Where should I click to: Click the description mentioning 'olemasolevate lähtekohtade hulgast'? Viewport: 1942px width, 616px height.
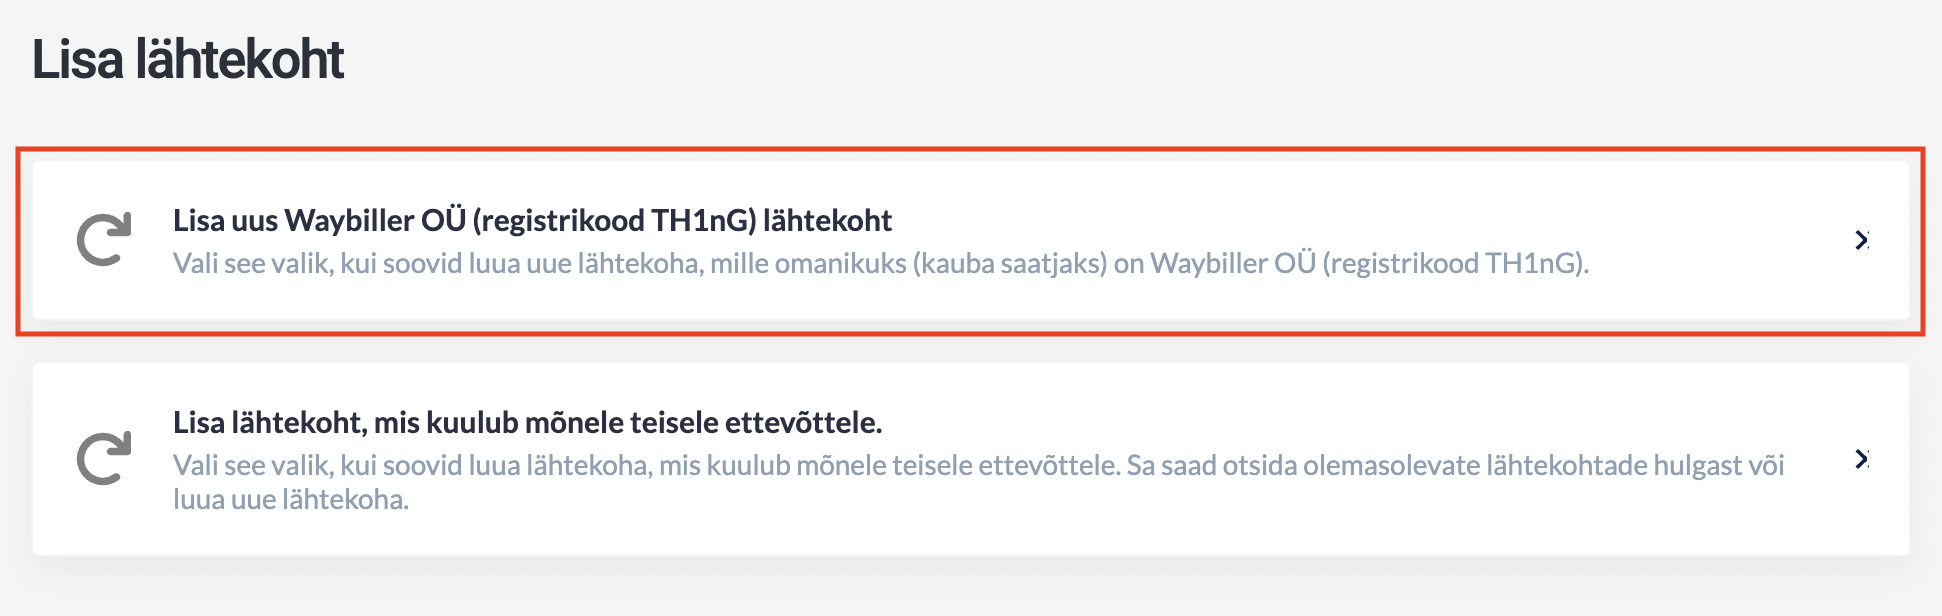pyautogui.click(x=979, y=482)
